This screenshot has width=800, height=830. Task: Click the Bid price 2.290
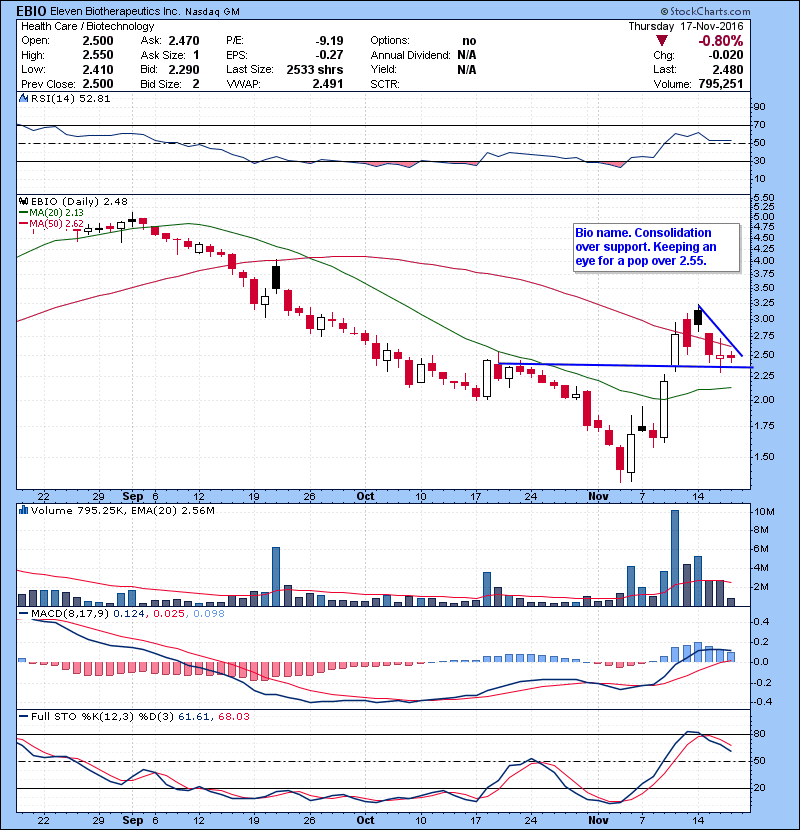pos(184,69)
